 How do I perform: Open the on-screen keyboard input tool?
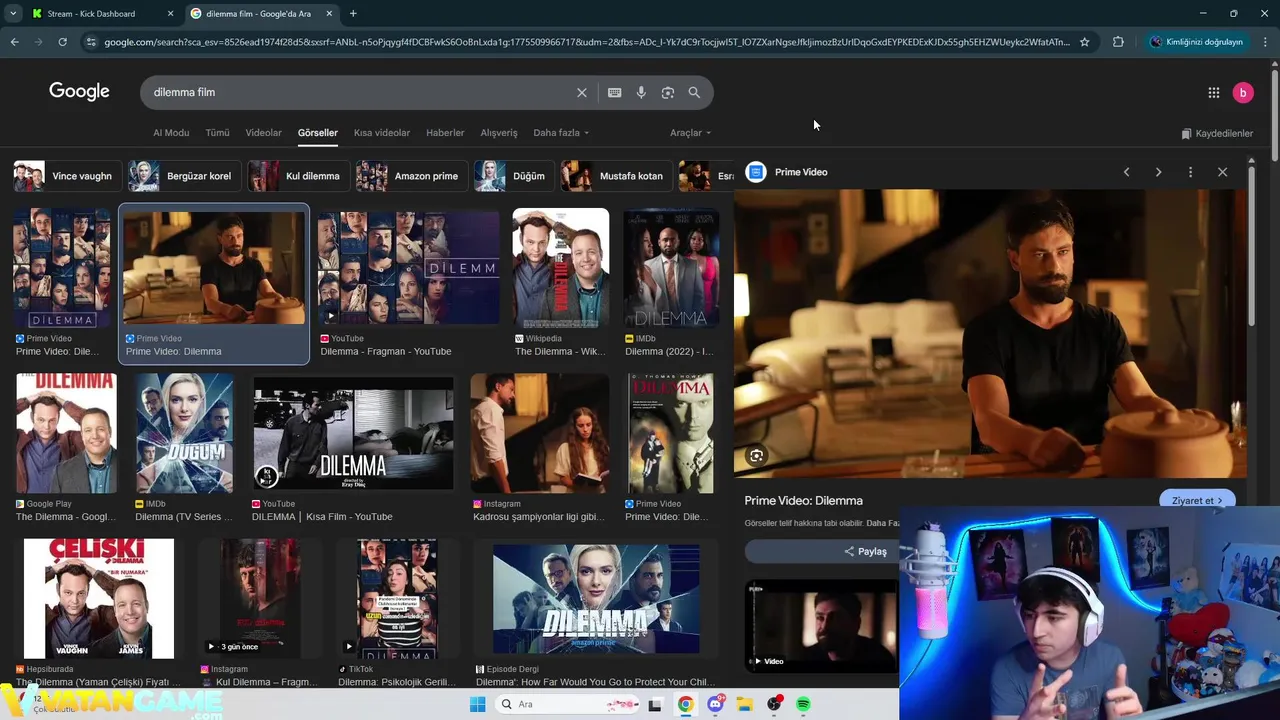point(615,92)
